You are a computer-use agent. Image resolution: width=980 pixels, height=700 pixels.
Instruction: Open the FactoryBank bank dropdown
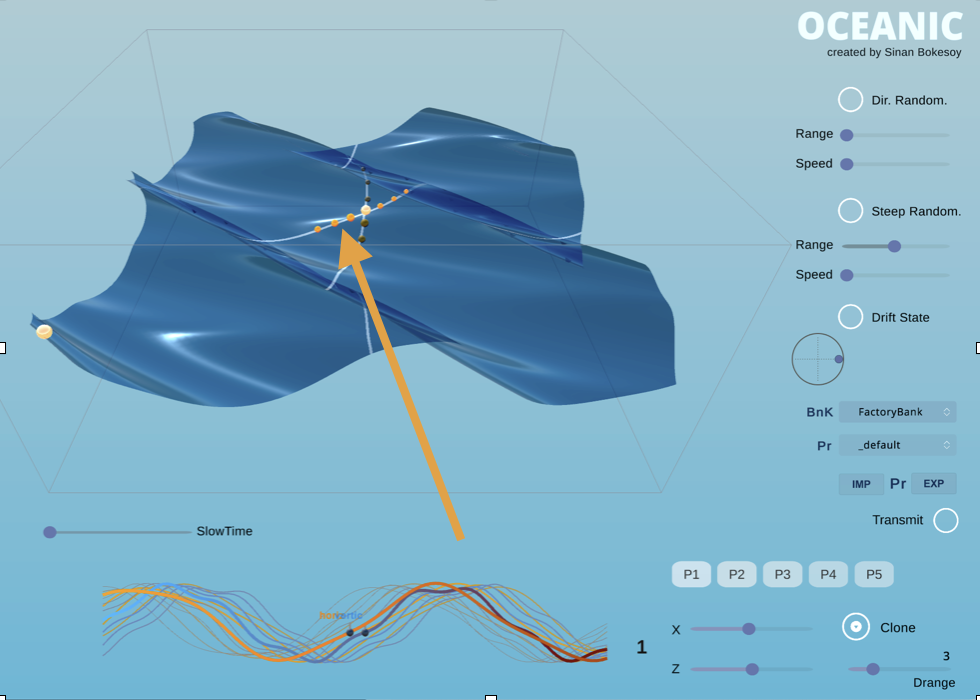point(897,411)
